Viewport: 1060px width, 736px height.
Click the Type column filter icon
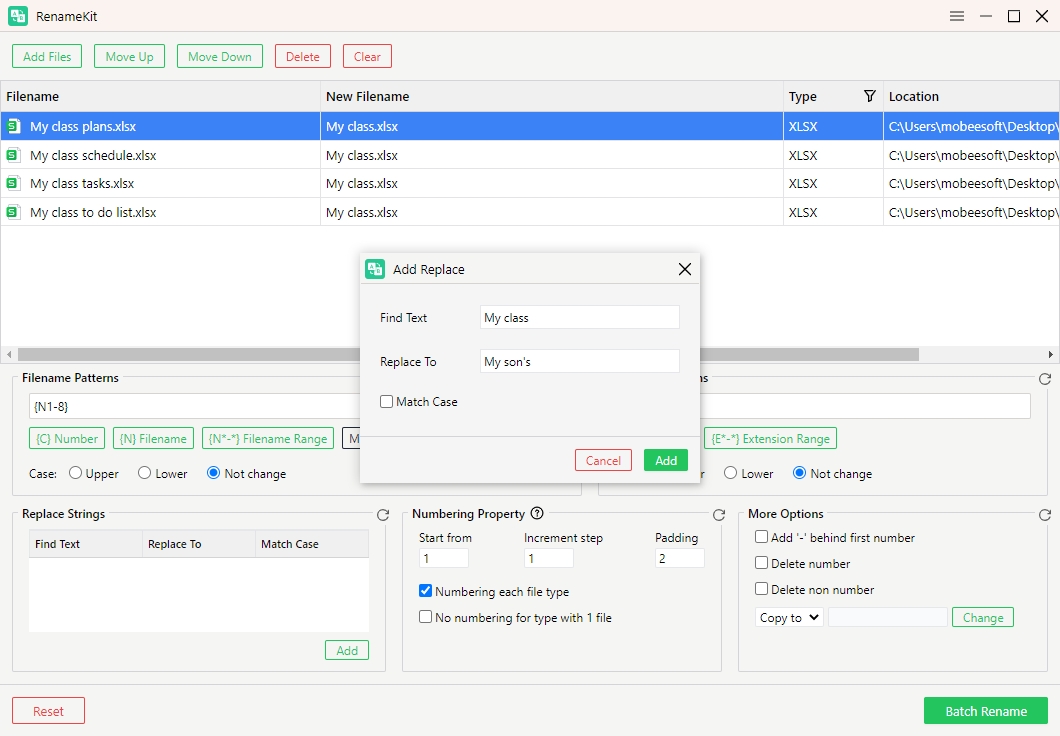pos(869,96)
